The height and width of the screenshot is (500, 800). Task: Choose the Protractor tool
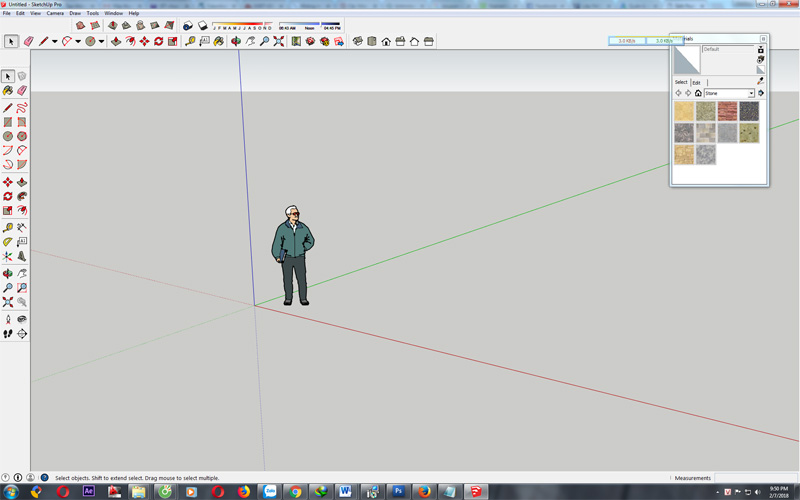click(x=8, y=242)
